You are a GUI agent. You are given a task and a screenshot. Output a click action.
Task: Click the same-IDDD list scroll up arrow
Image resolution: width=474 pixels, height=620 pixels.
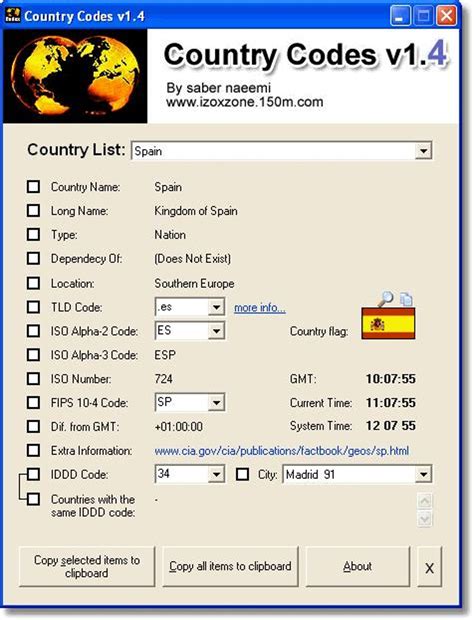(x=424, y=501)
